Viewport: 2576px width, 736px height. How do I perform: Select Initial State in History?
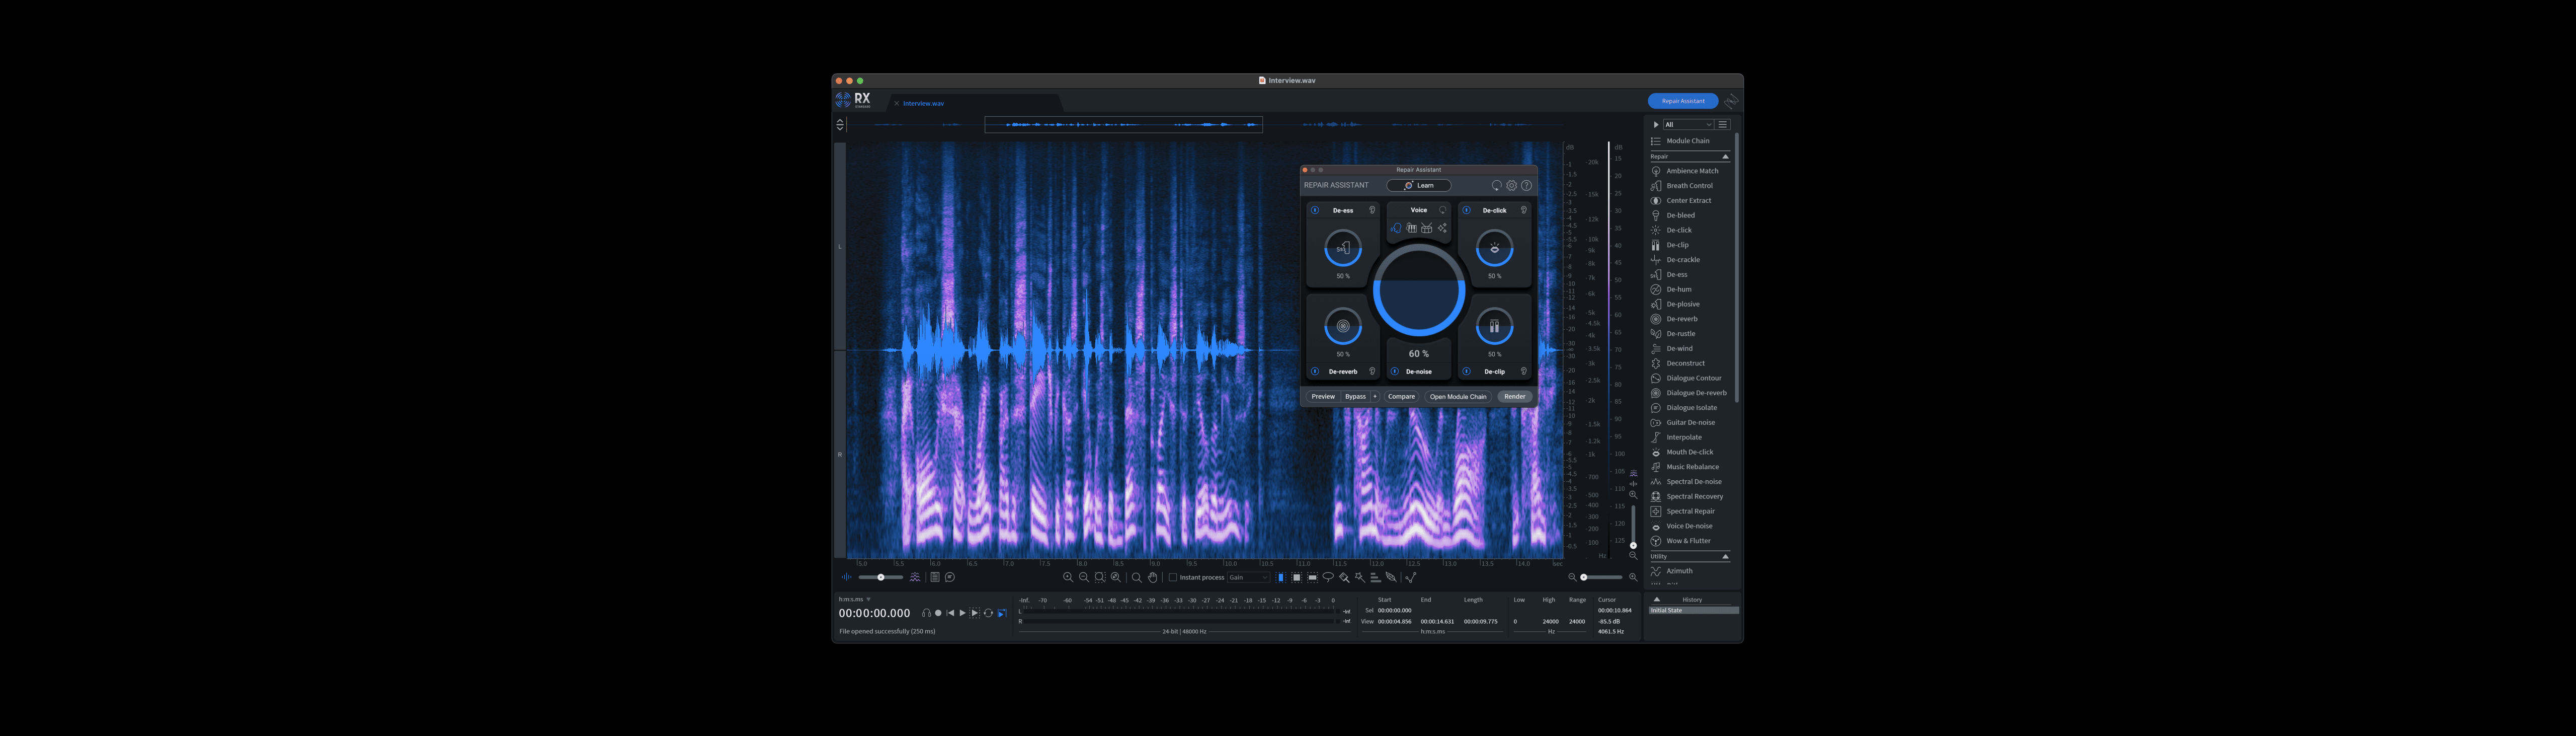tap(1694, 610)
